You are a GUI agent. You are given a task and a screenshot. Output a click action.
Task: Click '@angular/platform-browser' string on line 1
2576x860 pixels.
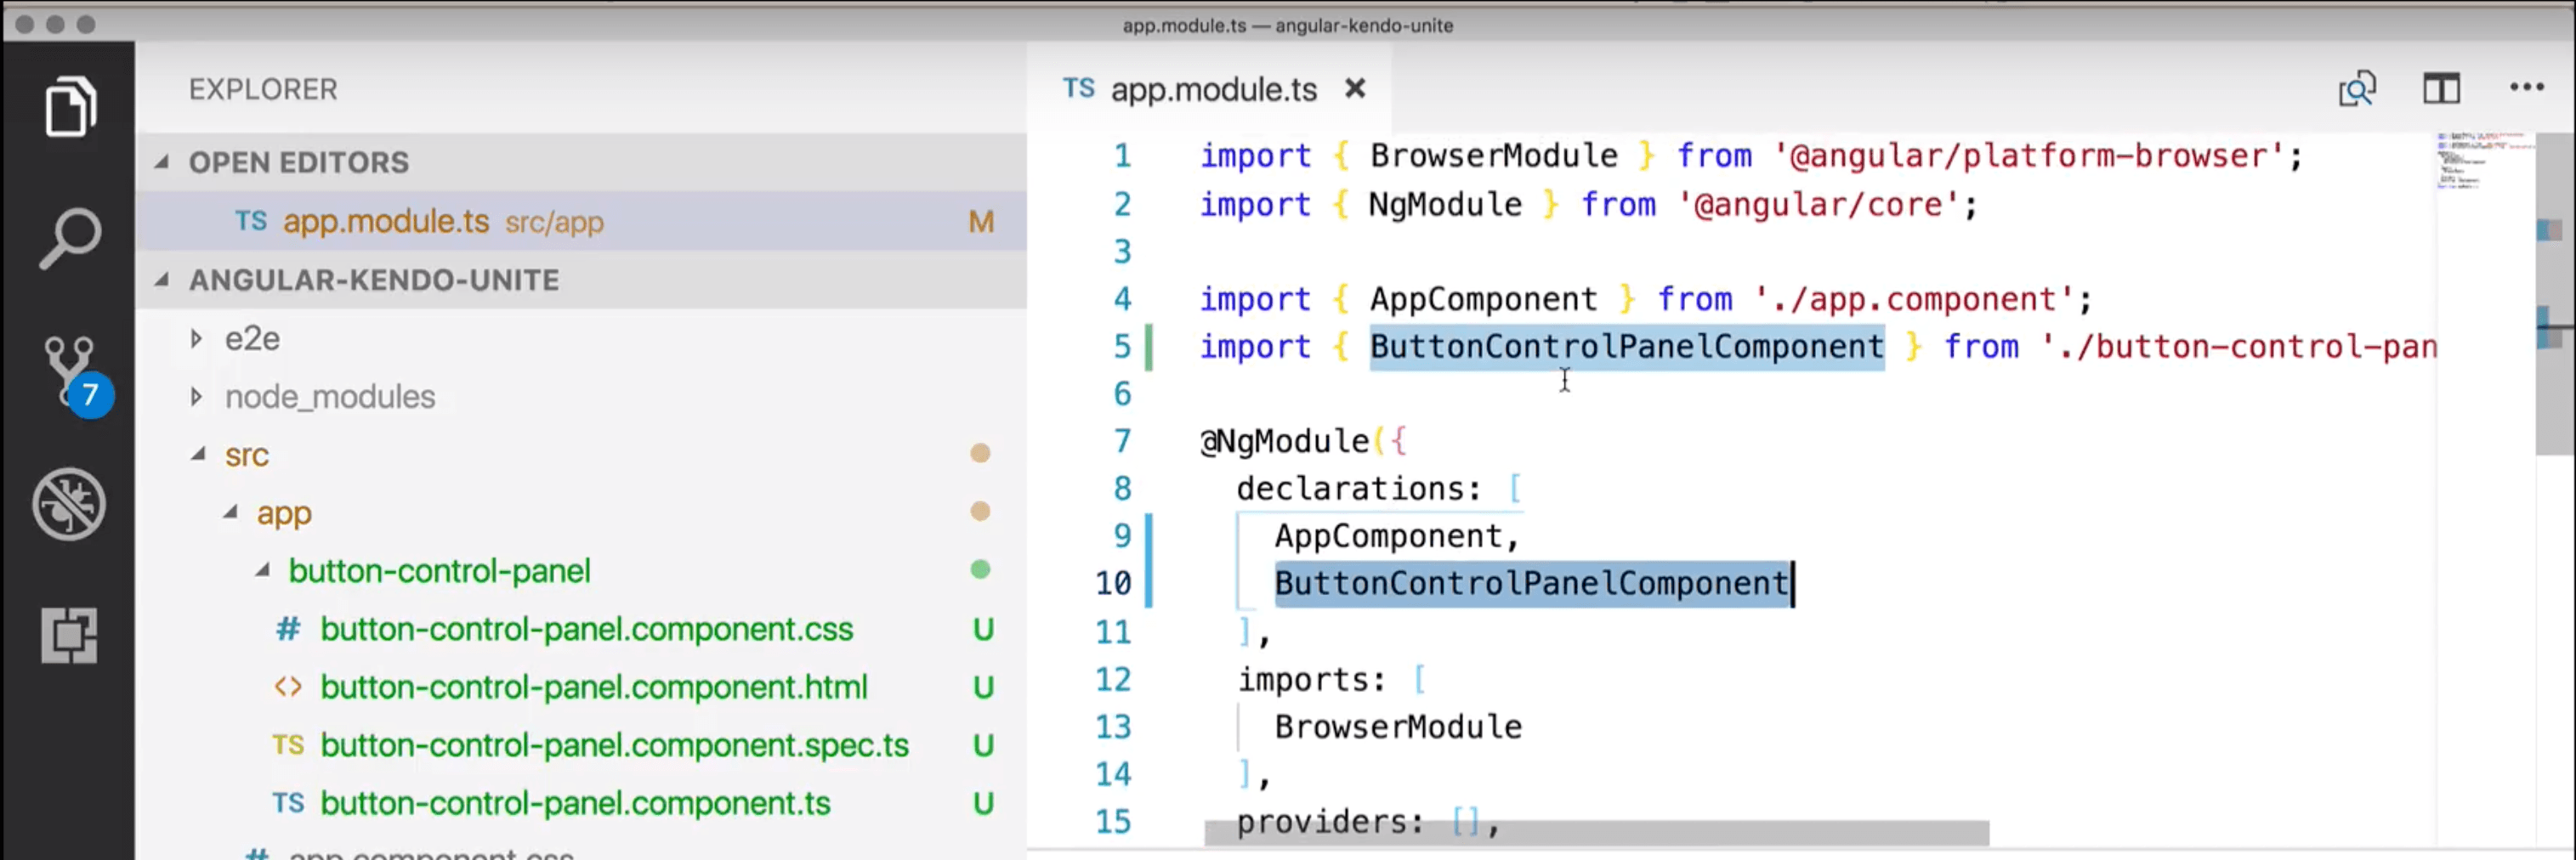click(2029, 156)
